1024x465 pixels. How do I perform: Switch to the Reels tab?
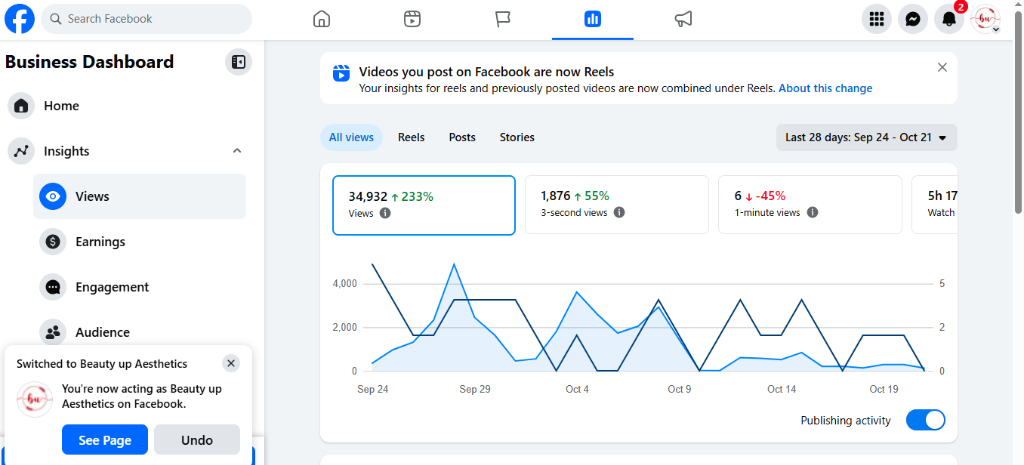(x=411, y=137)
